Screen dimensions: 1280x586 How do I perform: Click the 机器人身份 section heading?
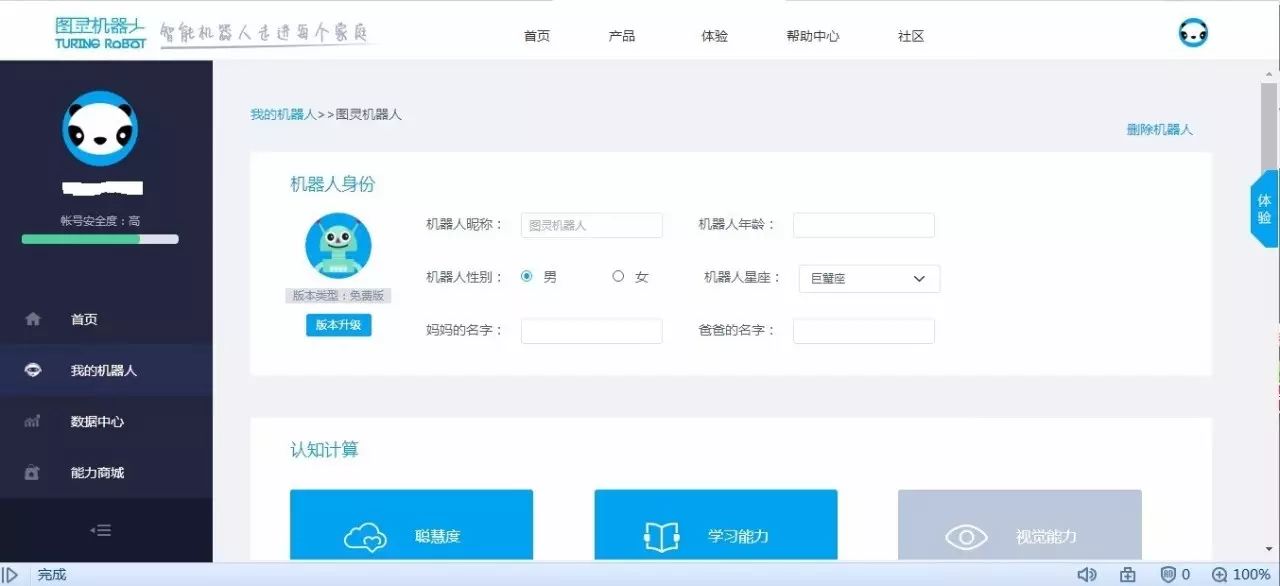tap(333, 184)
